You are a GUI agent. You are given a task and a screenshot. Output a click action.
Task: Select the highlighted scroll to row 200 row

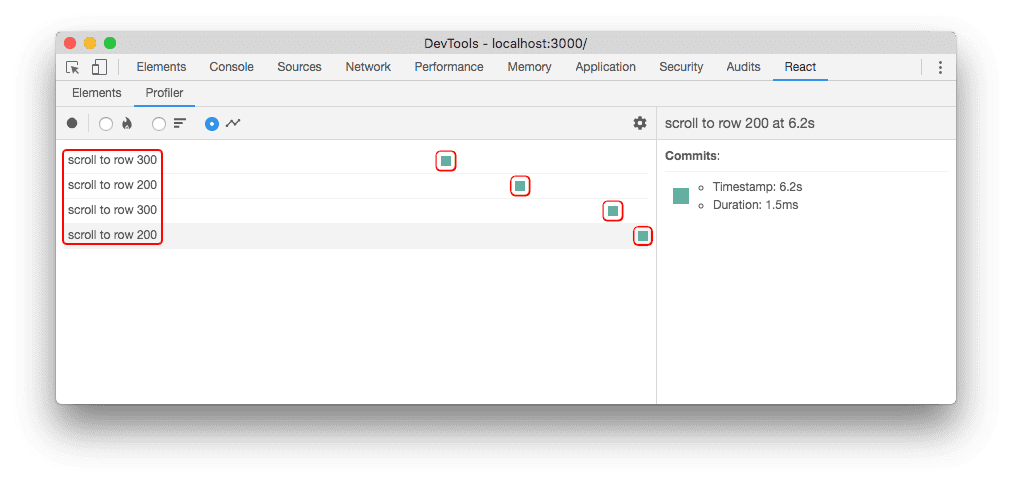[x=356, y=236]
